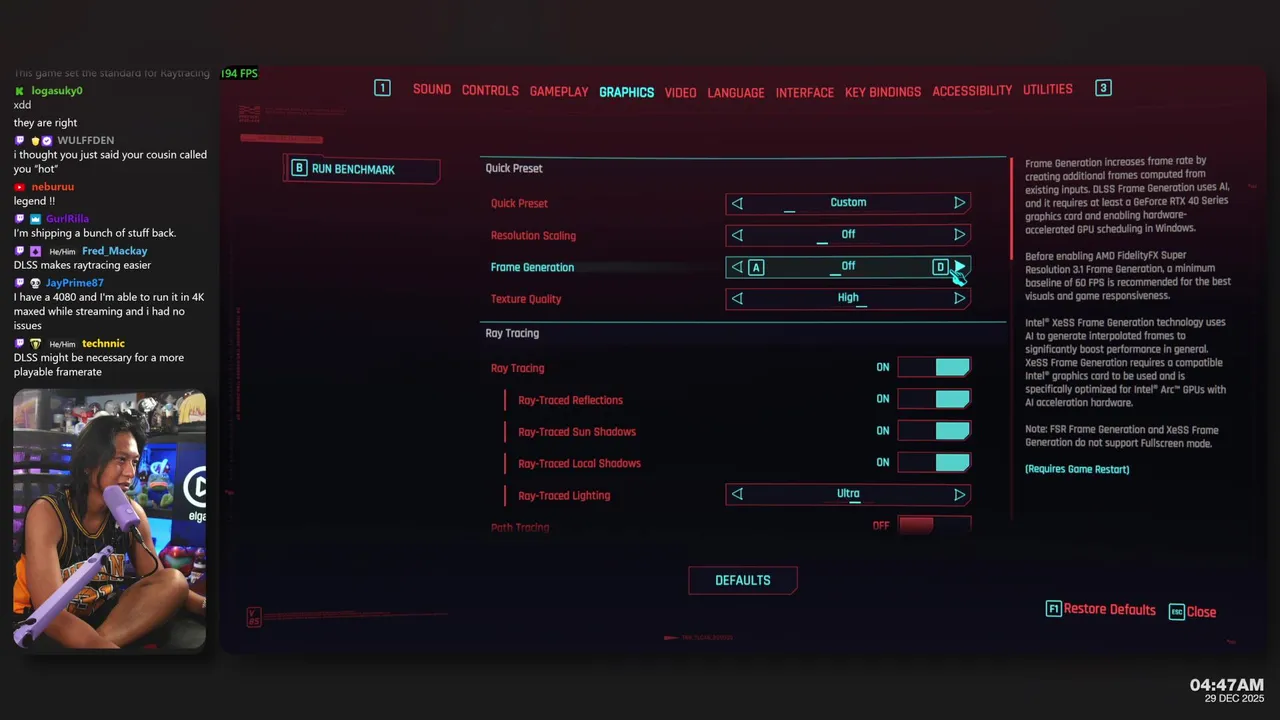
Task: Click the left arrow for Texture Quality
Action: pyautogui.click(x=737, y=298)
